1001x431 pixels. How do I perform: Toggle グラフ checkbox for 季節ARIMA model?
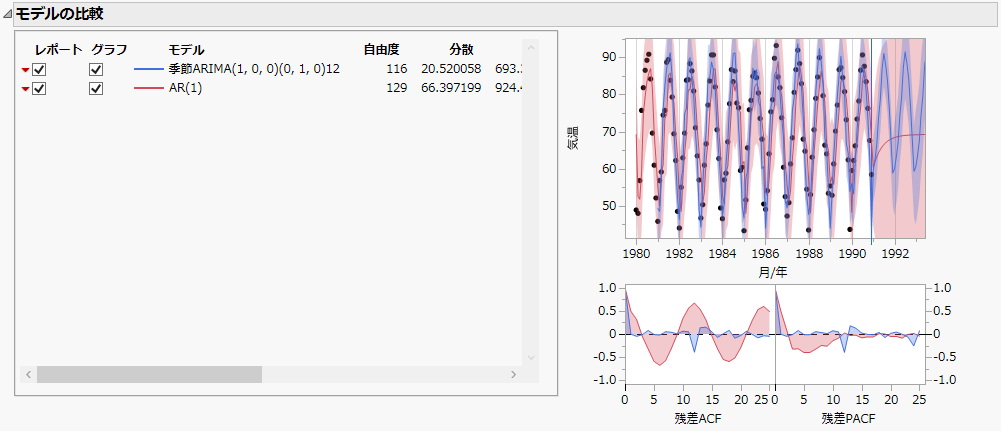96,70
